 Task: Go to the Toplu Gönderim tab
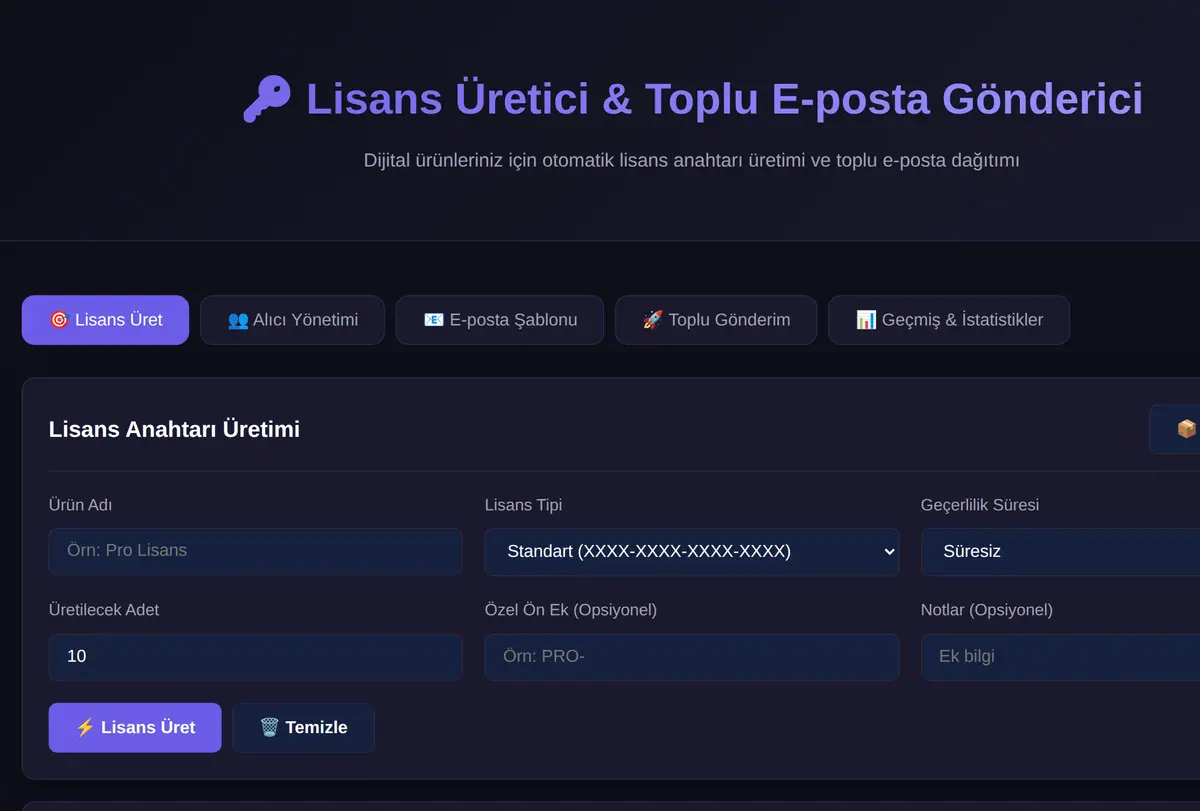[716, 320]
